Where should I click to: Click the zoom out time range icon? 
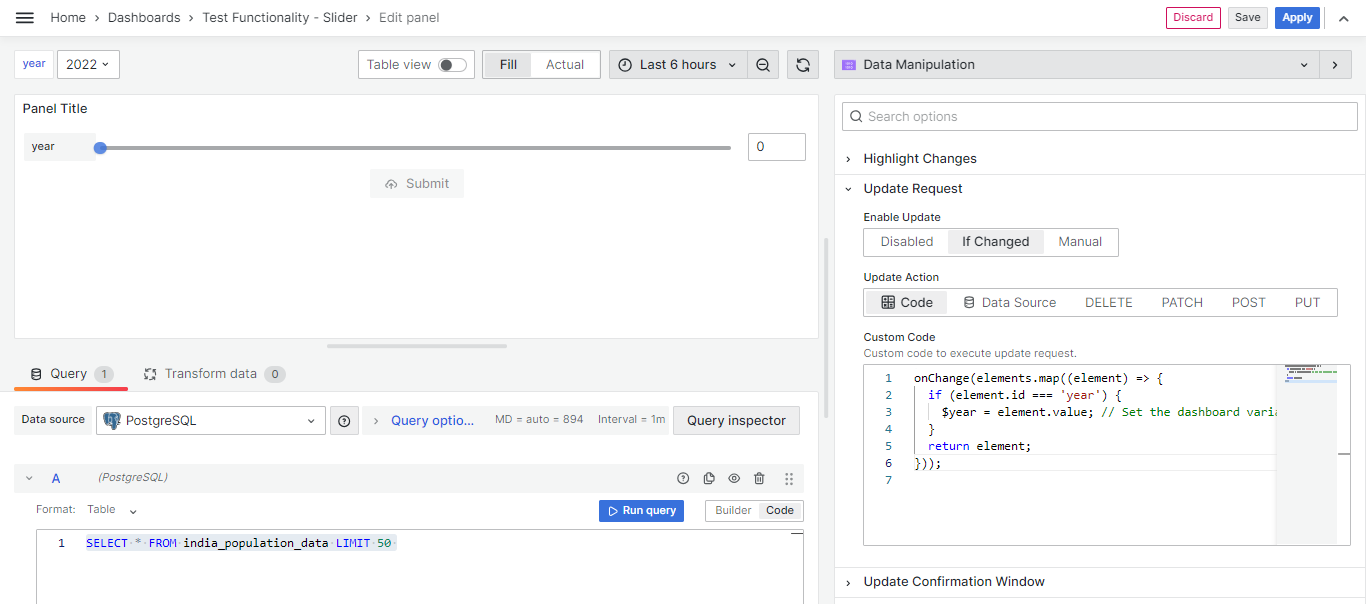pos(763,65)
